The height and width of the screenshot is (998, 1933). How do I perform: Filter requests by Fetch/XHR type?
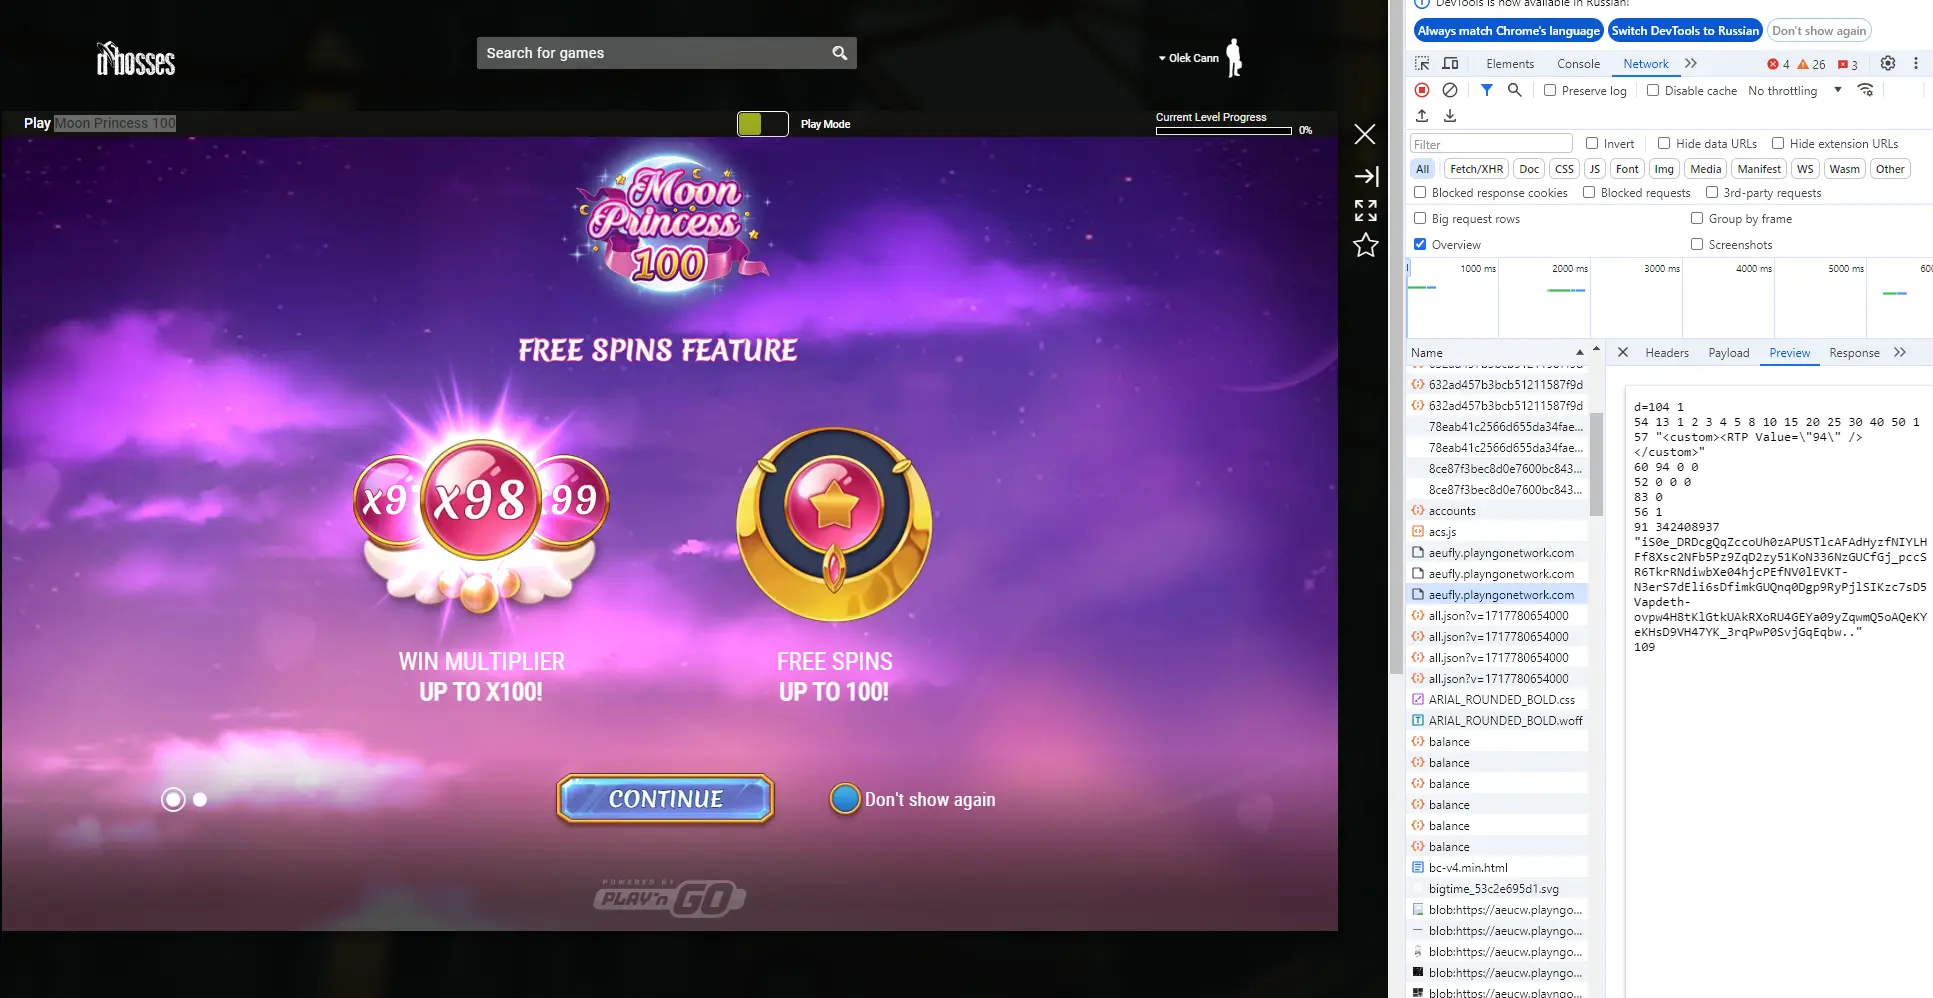point(1476,169)
